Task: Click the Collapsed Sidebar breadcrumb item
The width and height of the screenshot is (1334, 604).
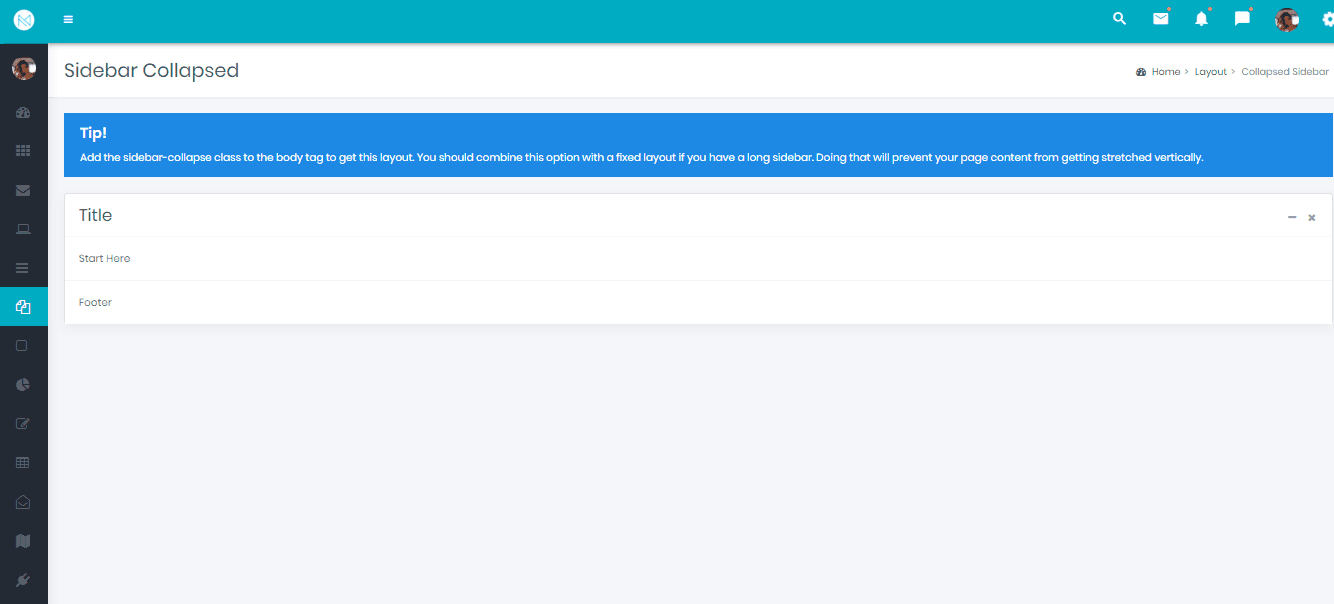Action: pyautogui.click(x=1285, y=72)
